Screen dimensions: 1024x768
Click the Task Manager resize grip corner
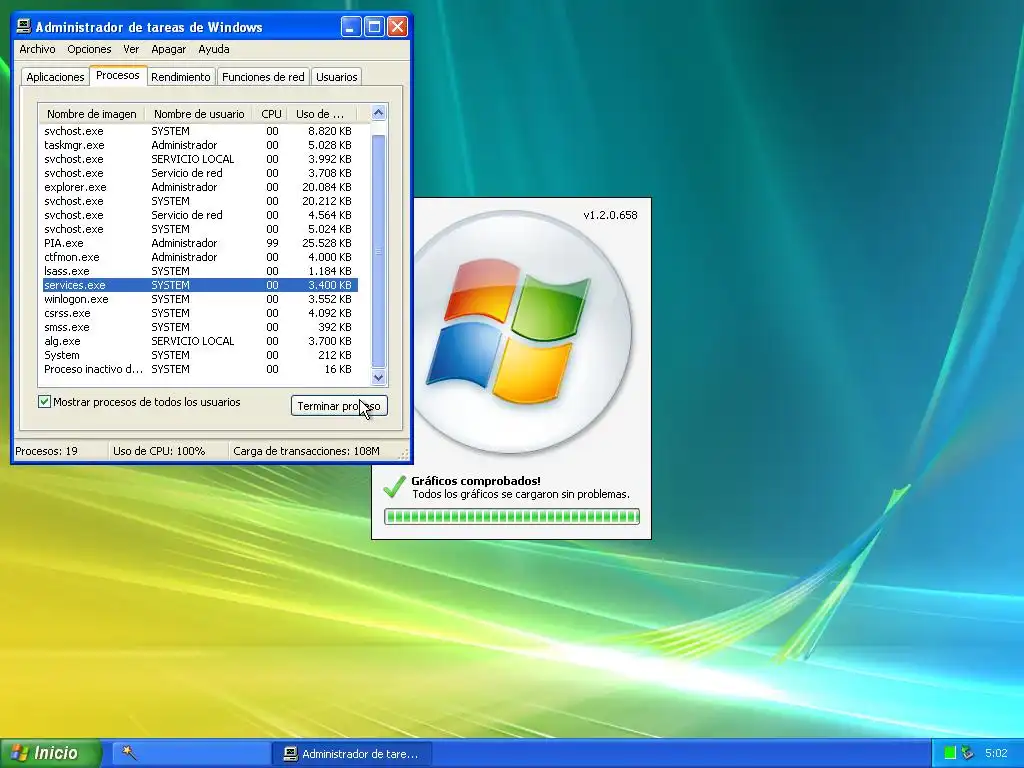point(404,454)
